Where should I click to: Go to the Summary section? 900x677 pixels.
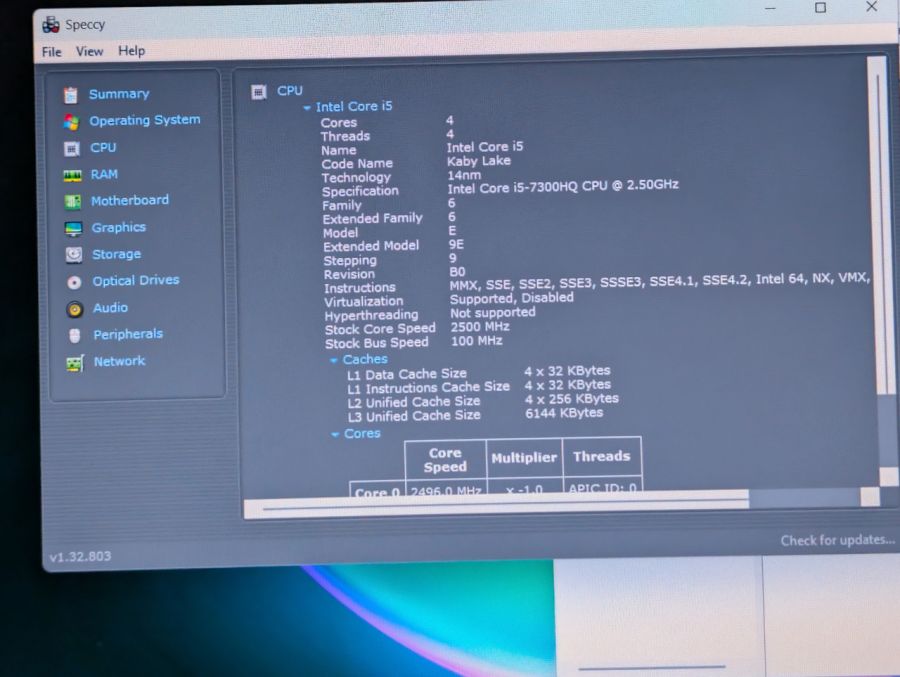[119, 94]
